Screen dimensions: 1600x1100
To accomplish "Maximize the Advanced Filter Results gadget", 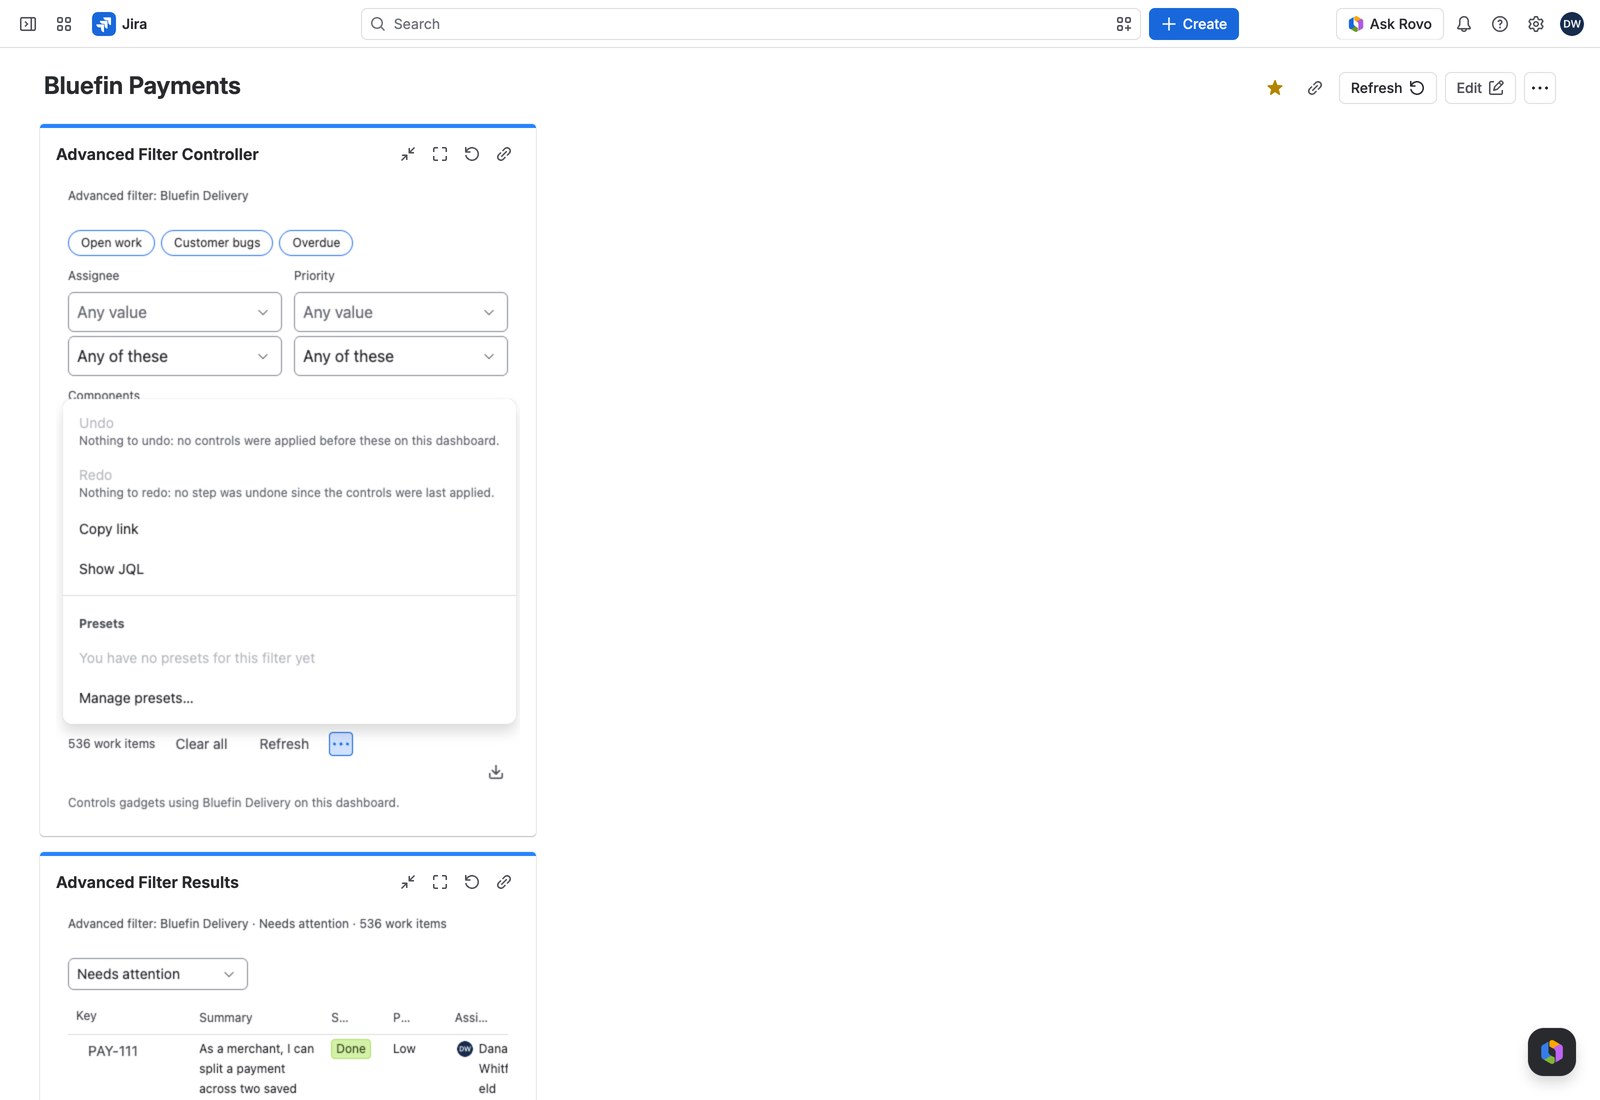I will pyautogui.click(x=440, y=882).
